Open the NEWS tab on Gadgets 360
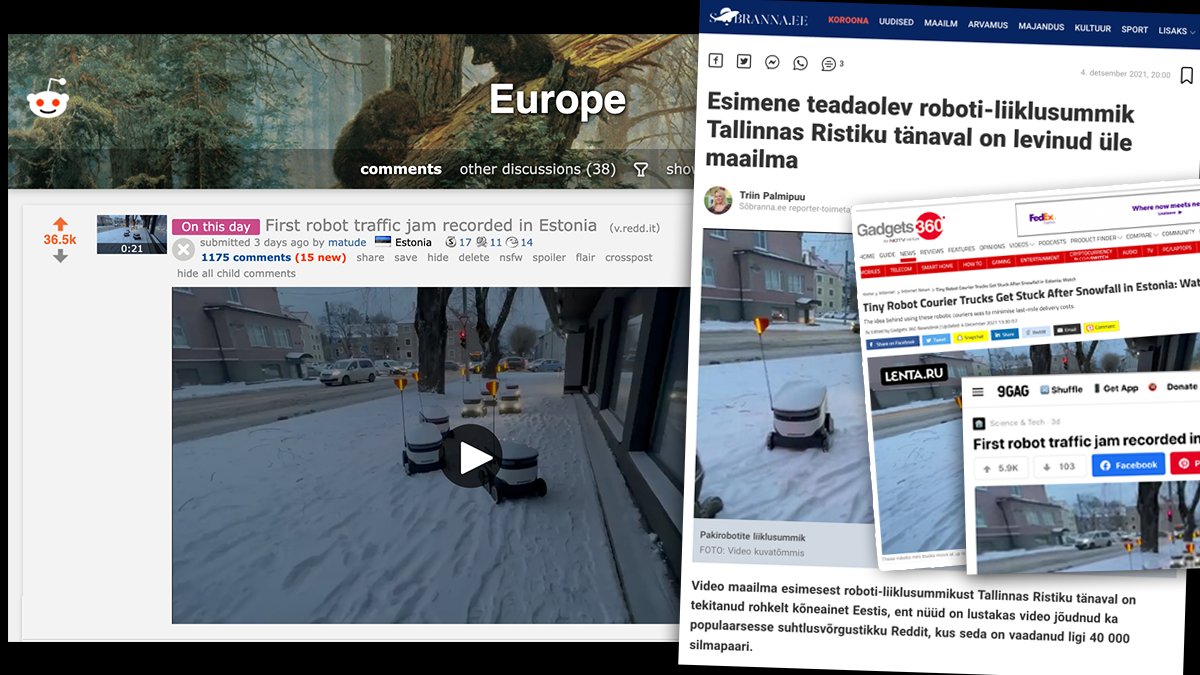Viewport: 1200px width, 675px height. (x=907, y=253)
